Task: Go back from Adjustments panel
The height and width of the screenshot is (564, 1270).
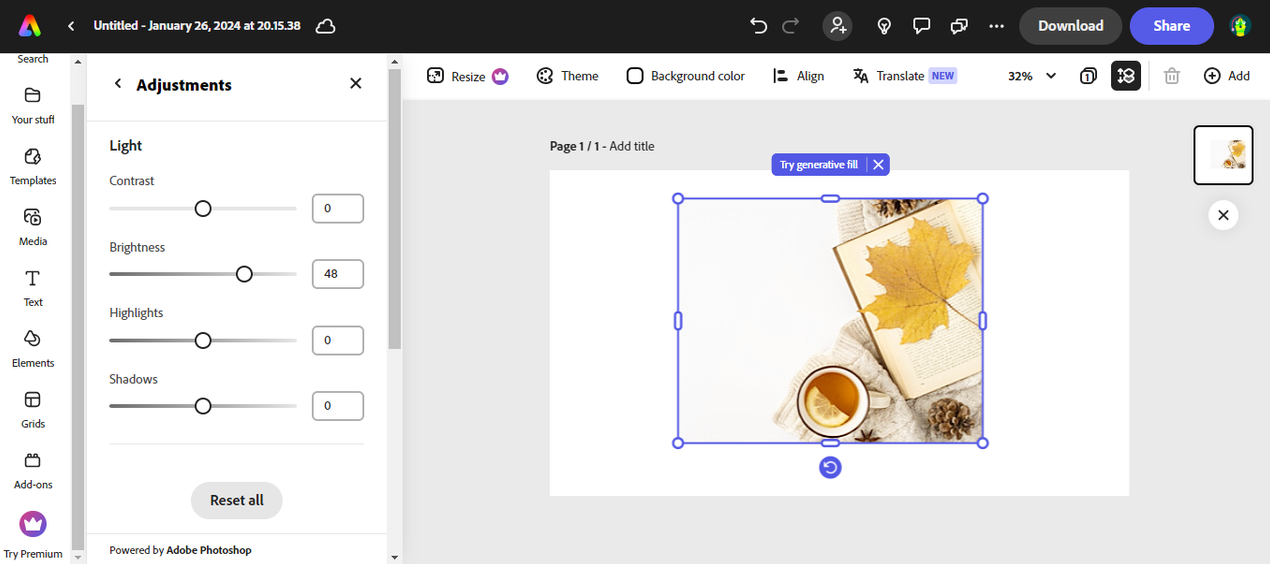Action: tap(118, 84)
